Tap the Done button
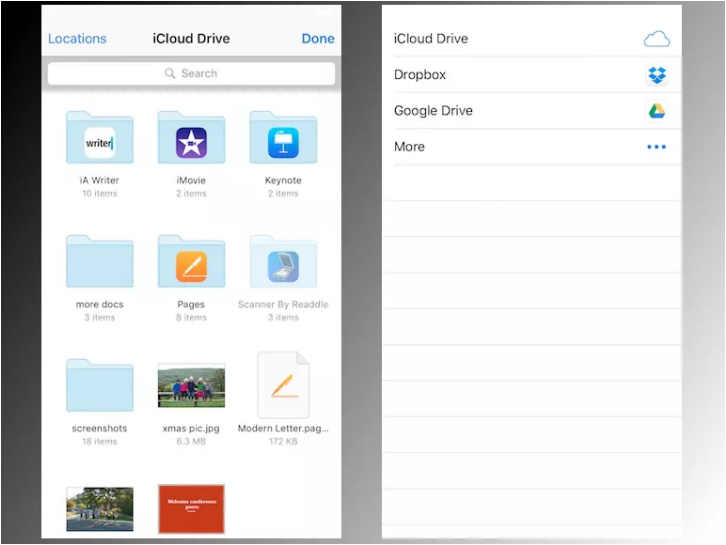Screen dimensions: 726x545 tap(318, 38)
